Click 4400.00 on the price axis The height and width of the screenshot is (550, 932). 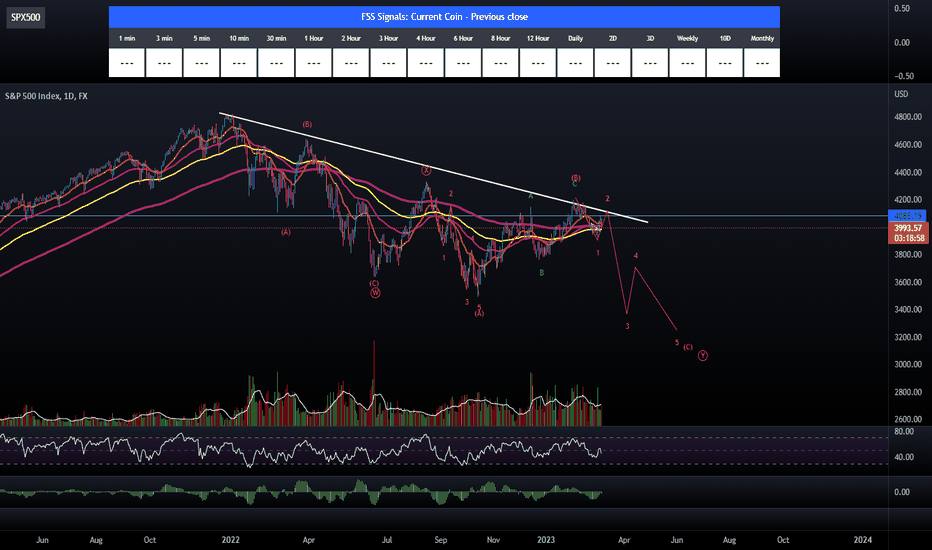pyautogui.click(x=908, y=172)
